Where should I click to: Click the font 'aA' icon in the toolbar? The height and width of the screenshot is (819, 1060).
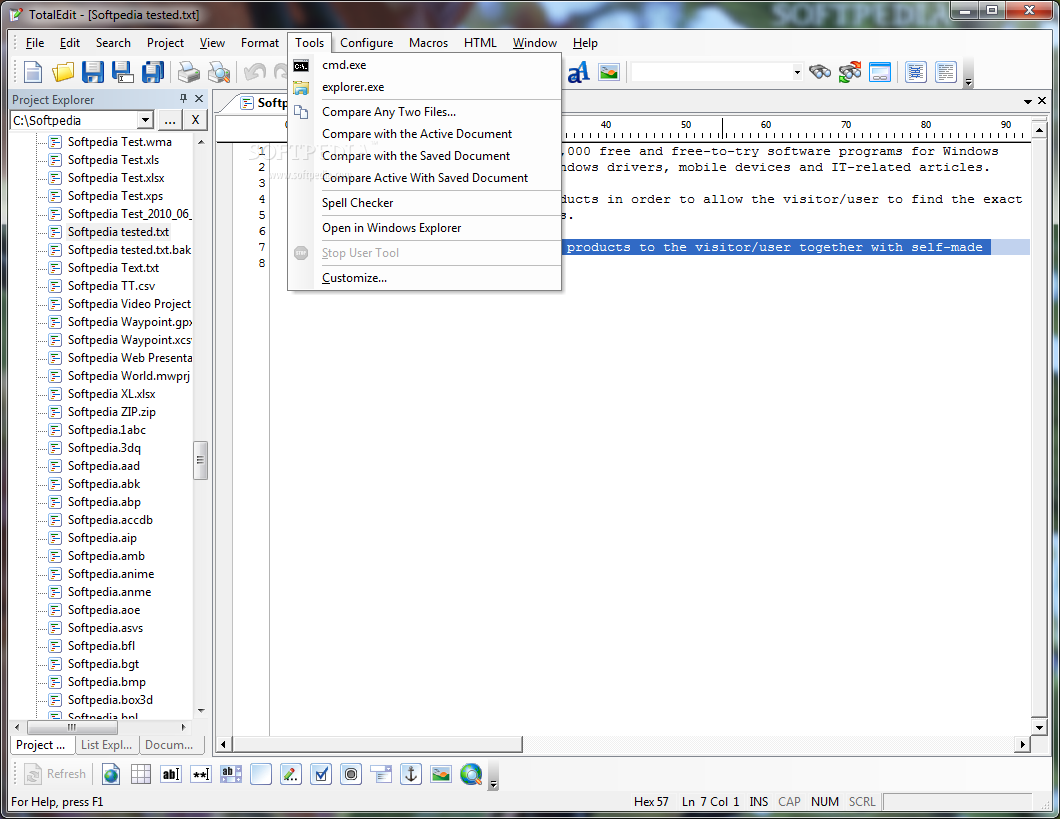coord(578,72)
